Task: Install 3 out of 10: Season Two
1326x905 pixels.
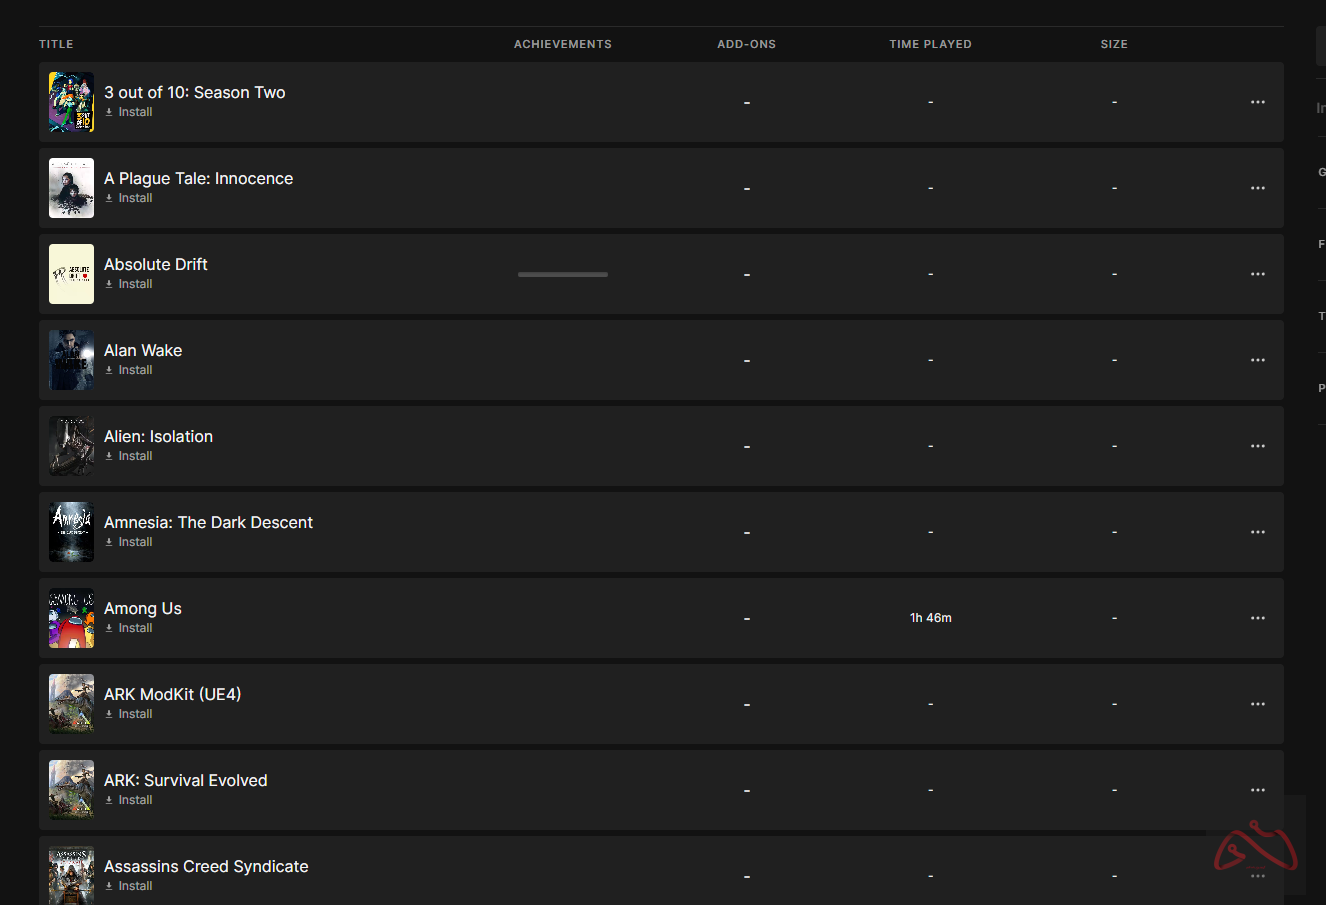Action: point(129,112)
